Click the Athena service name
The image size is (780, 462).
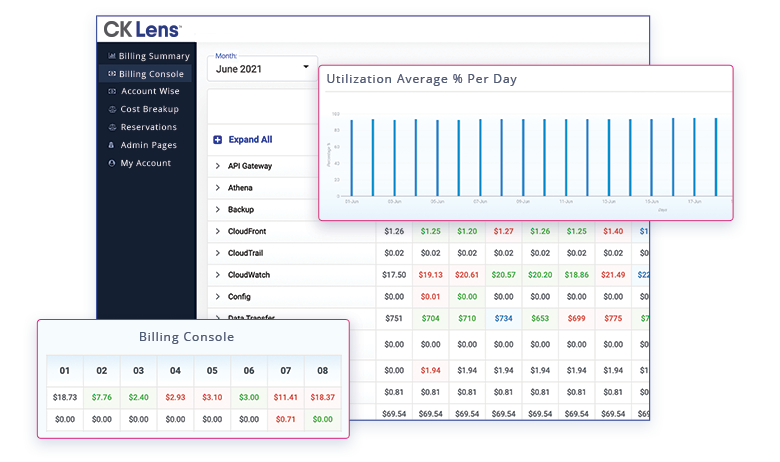click(240, 188)
